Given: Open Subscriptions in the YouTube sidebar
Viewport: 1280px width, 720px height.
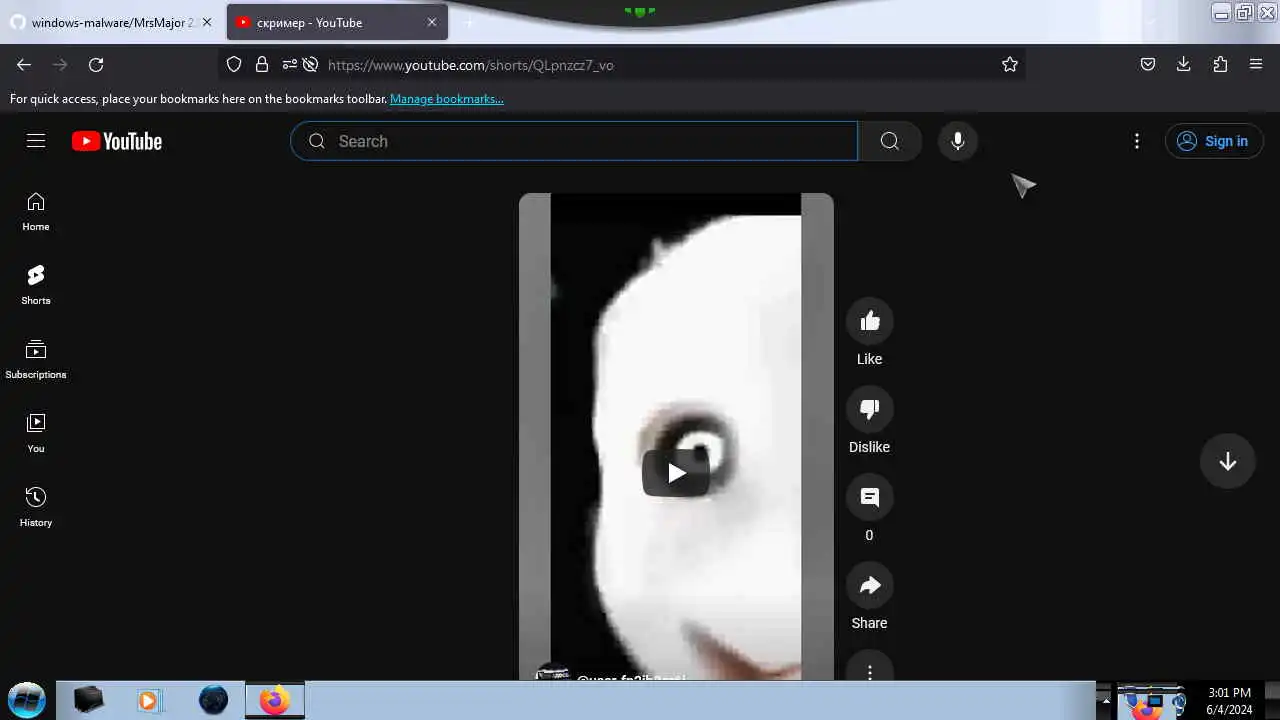Looking at the screenshot, I should [x=36, y=360].
